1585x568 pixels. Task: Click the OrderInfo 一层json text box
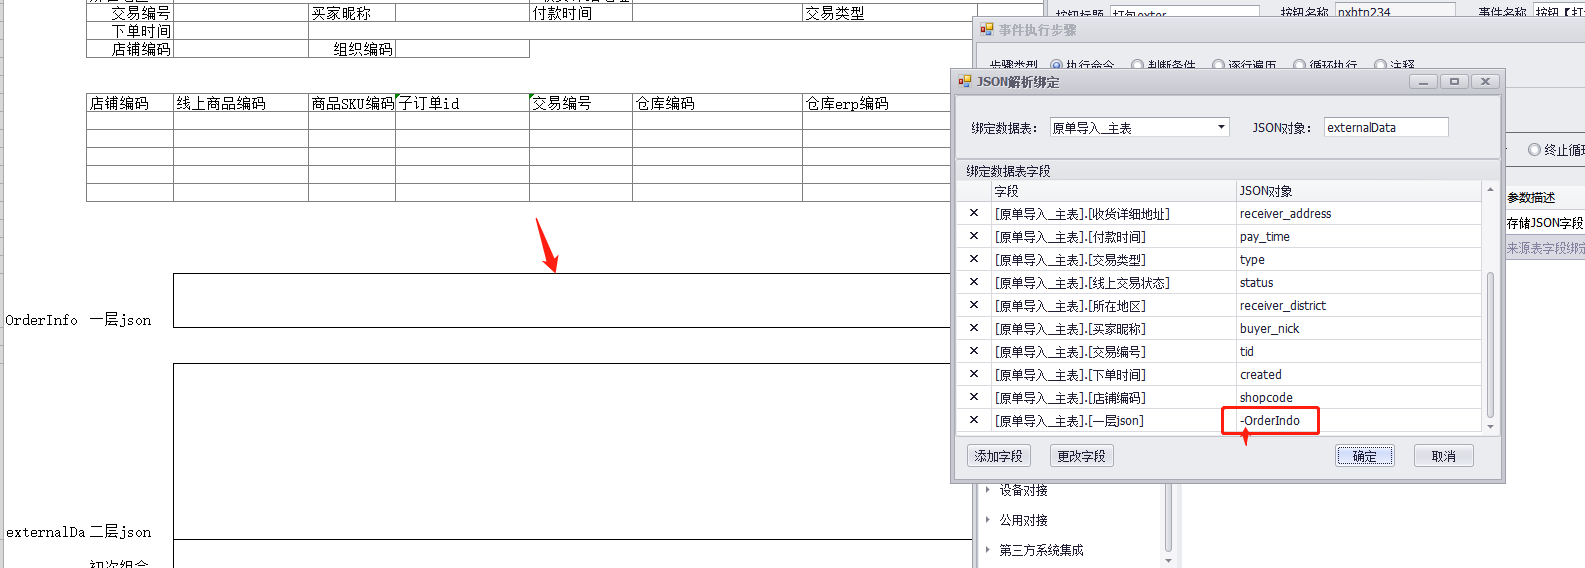click(563, 300)
